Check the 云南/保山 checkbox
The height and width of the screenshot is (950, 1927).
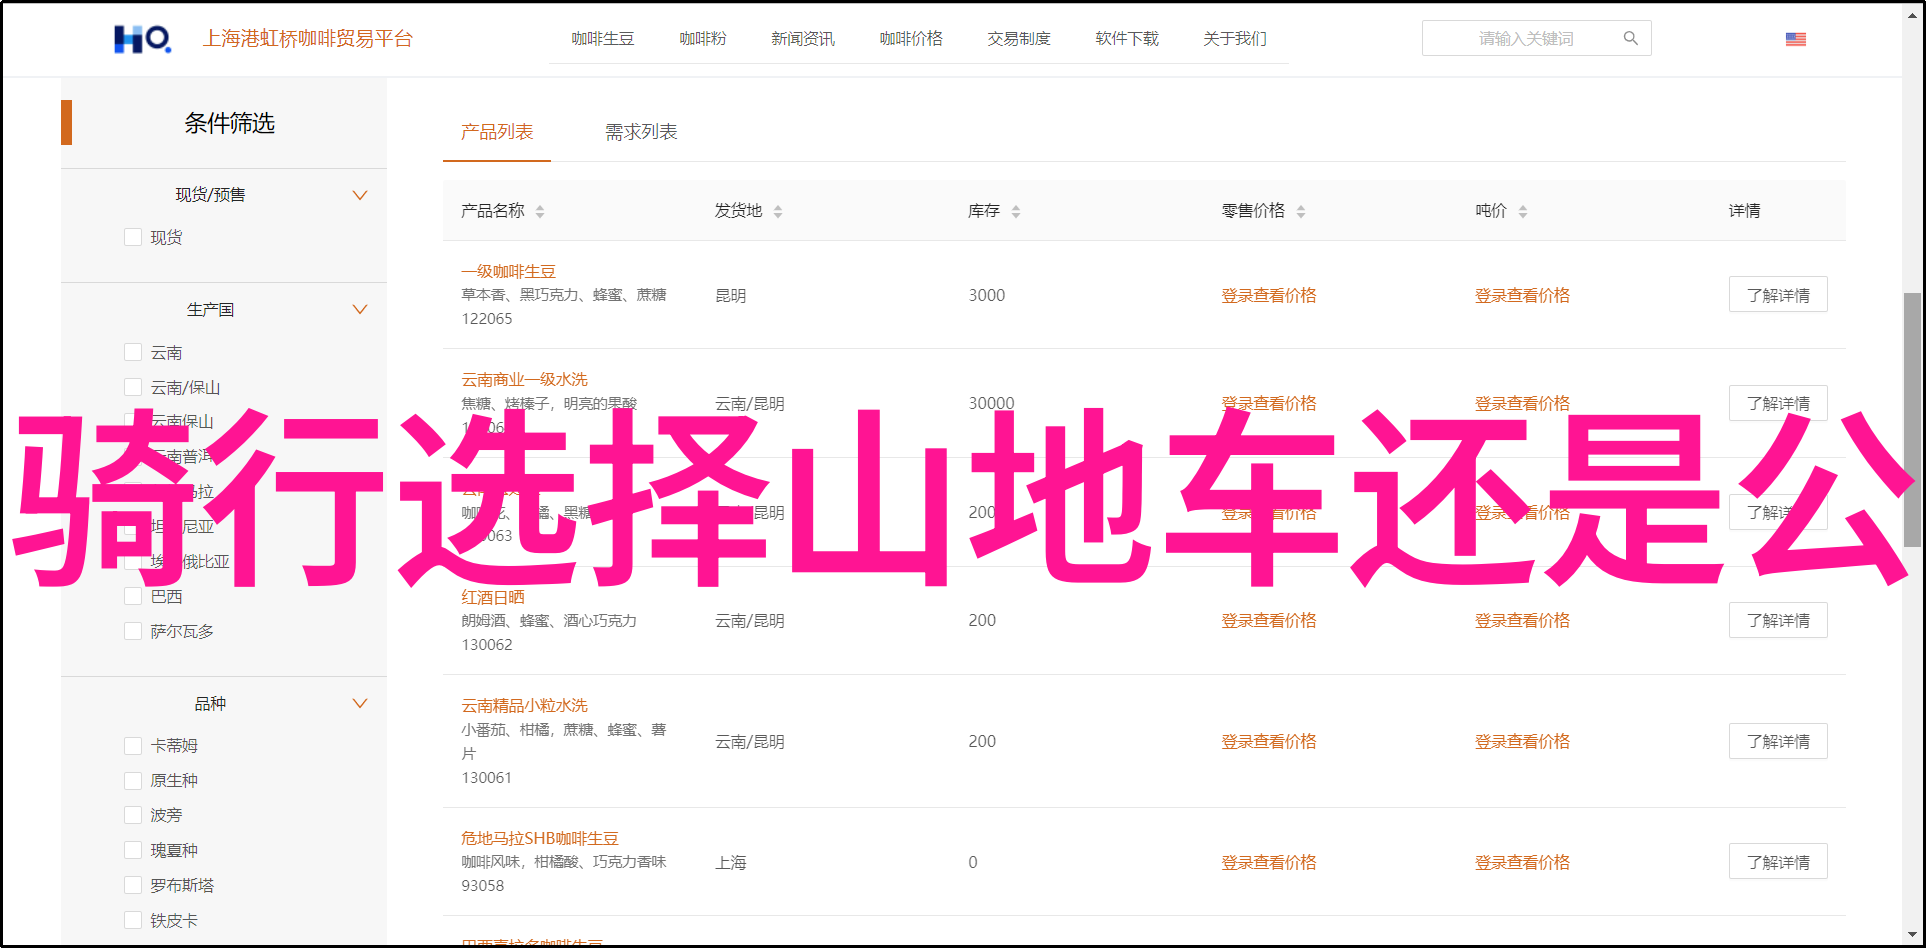point(132,387)
